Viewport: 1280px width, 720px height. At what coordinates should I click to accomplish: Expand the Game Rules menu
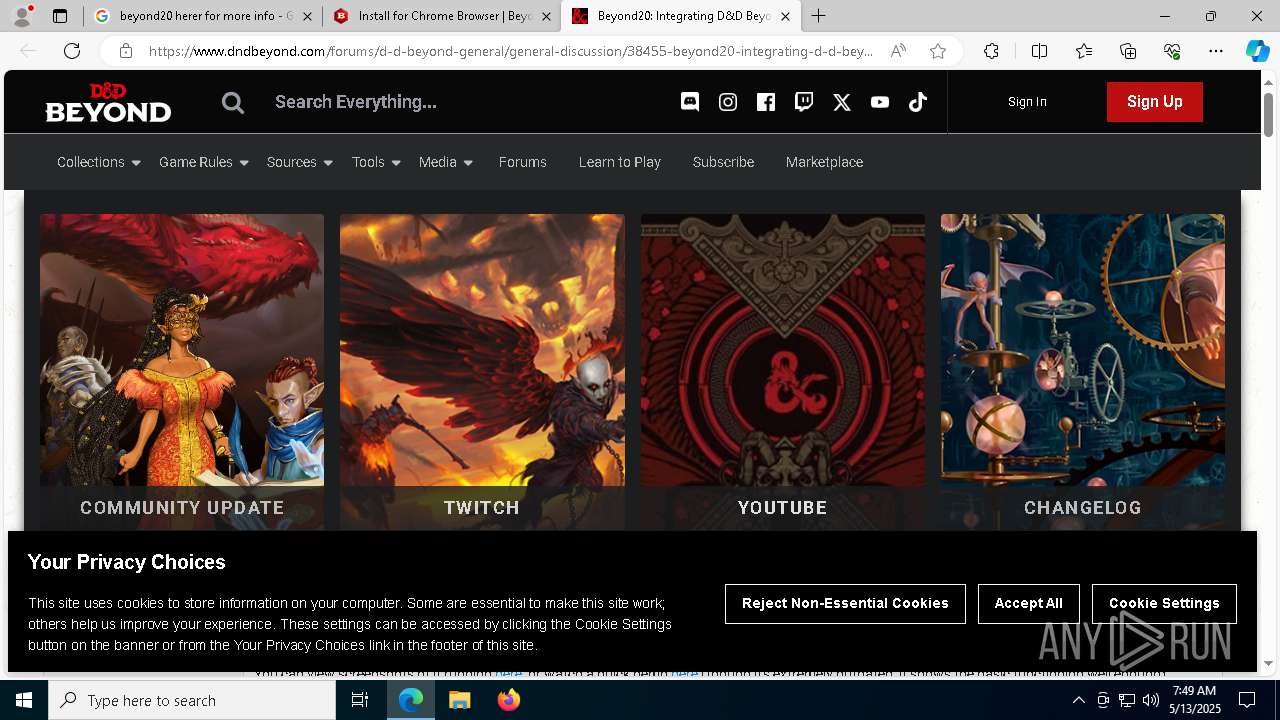[x=204, y=162]
